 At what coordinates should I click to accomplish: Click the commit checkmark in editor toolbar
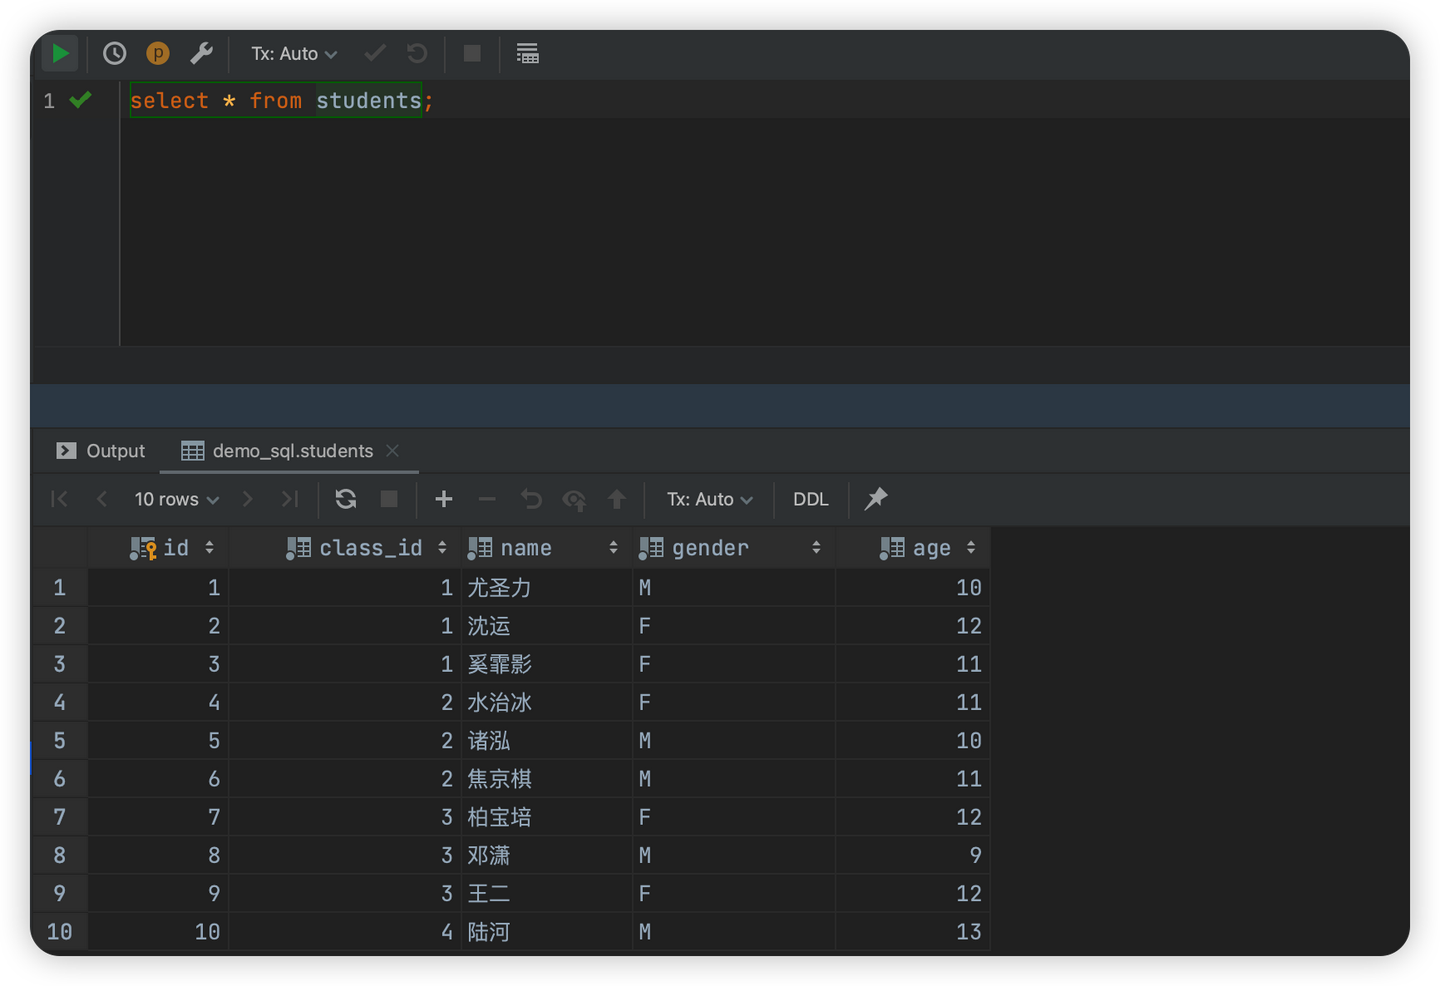coord(375,53)
